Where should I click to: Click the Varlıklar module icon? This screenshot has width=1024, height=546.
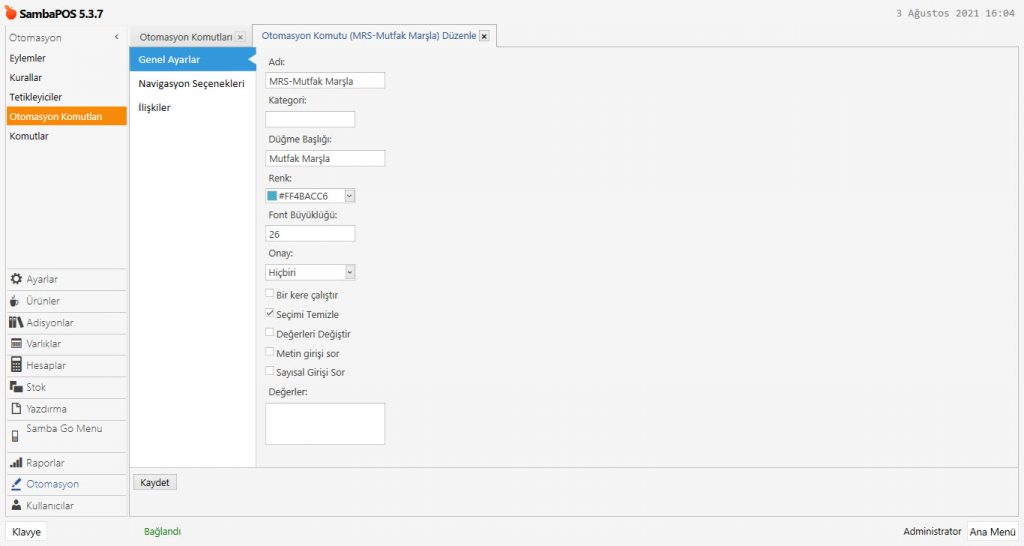coord(16,344)
